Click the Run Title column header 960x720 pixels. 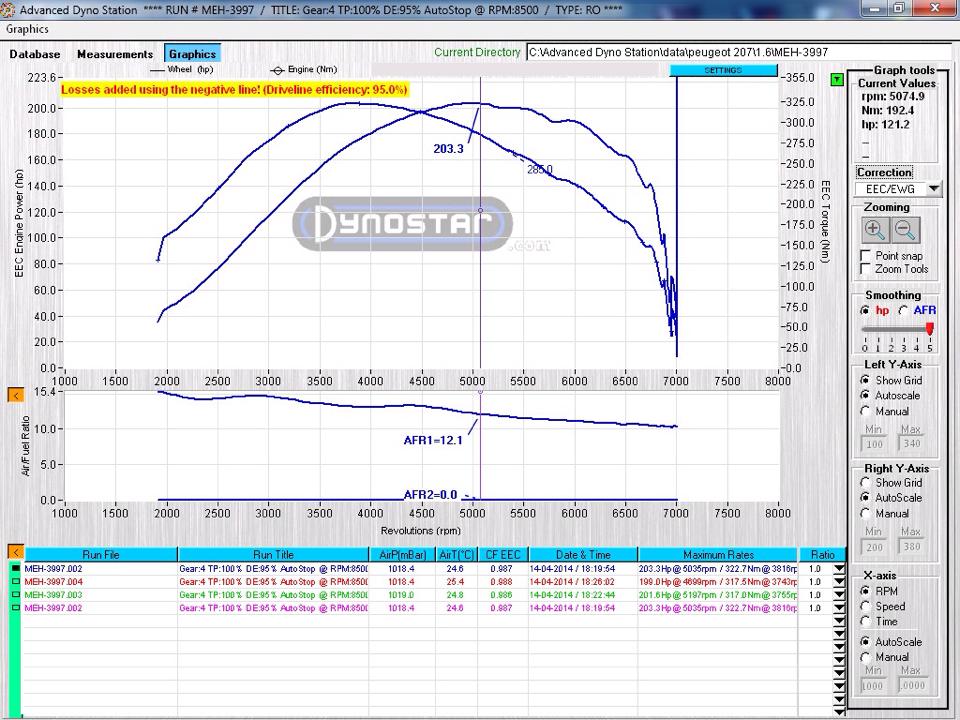274,555
